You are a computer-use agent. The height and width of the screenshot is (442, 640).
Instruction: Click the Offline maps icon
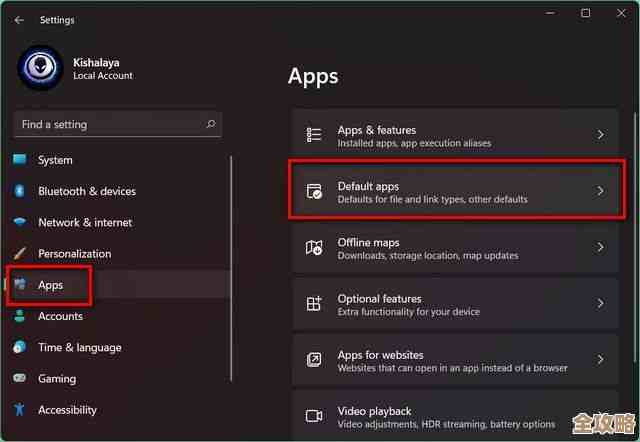pyautogui.click(x=314, y=247)
